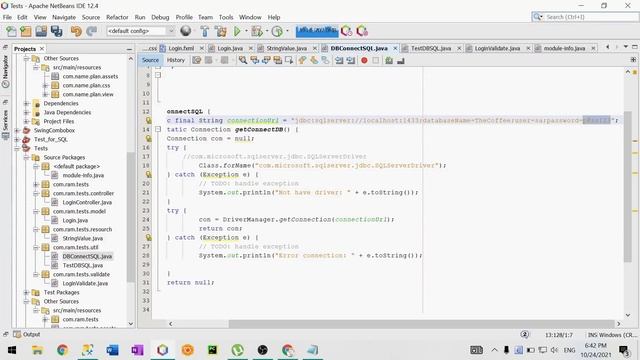Click the Clean and Build Project icon
This screenshot has width=640, height=360.
(x=221, y=31)
